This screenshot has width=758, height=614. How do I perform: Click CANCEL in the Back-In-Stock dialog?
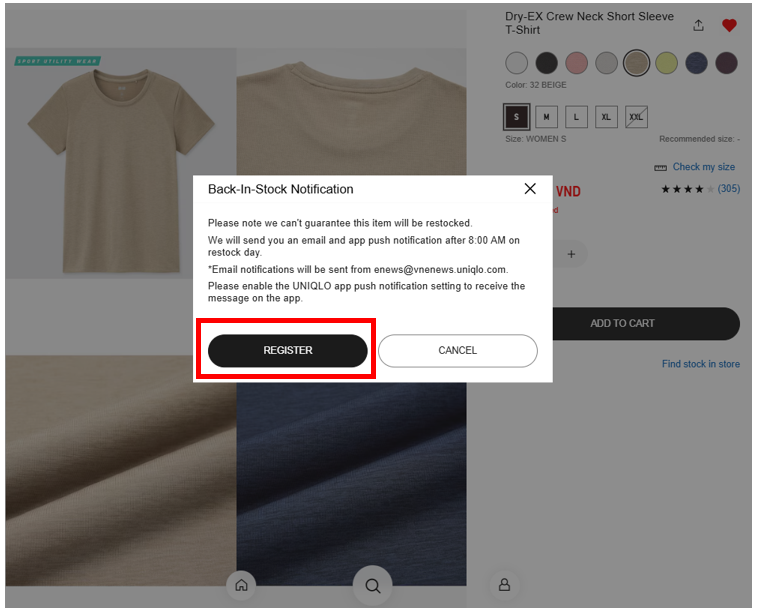(x=457, y=350)
